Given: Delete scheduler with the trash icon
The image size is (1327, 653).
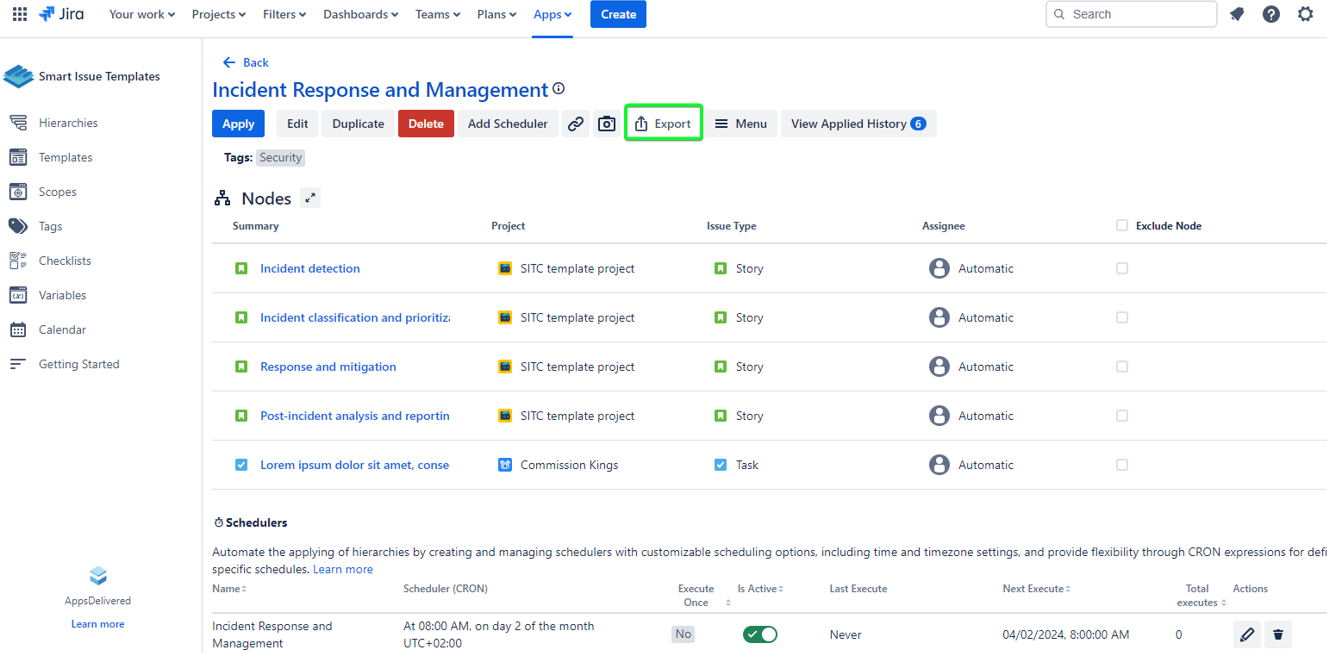Looking at the screenshot, I should pos(1278,634).
